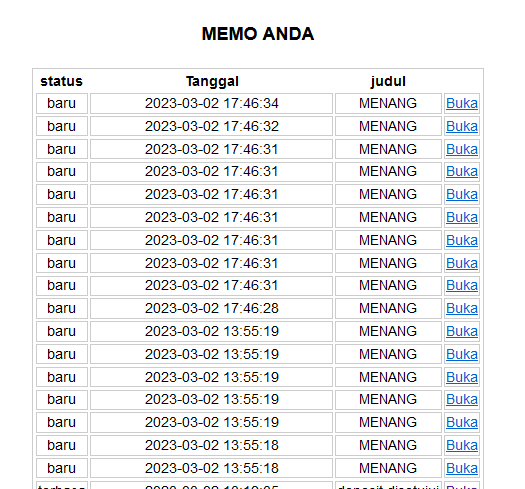Click the MENANG title in the 17:46:32 row

(388, 127)
